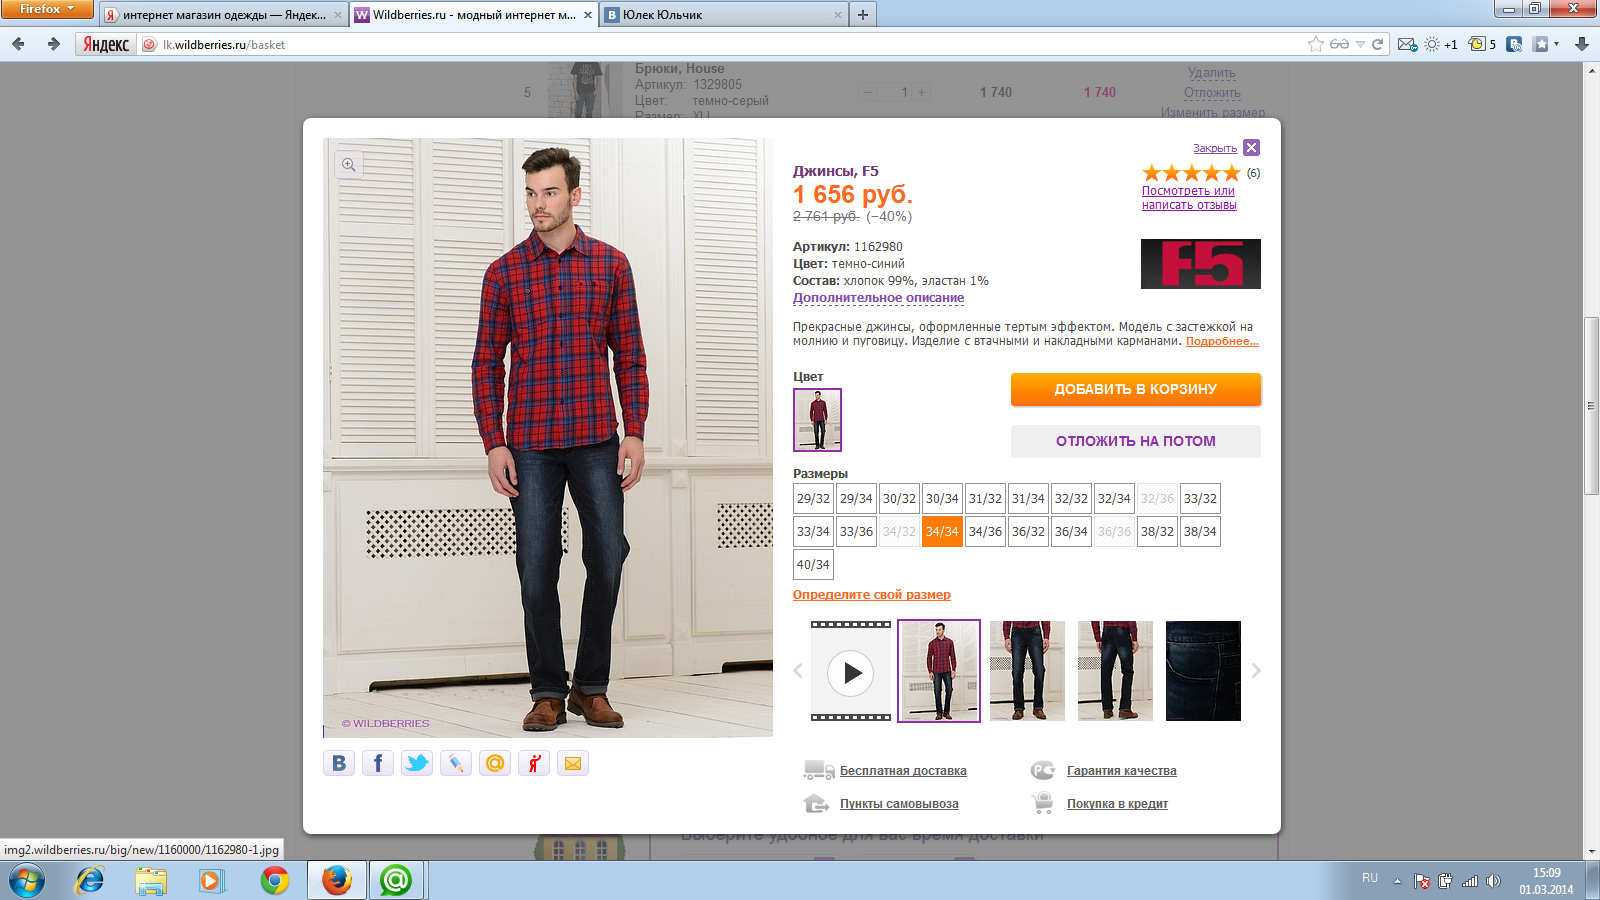Open Покупка в кредит link
The image size is (1600, 900).
point(1117,804)
